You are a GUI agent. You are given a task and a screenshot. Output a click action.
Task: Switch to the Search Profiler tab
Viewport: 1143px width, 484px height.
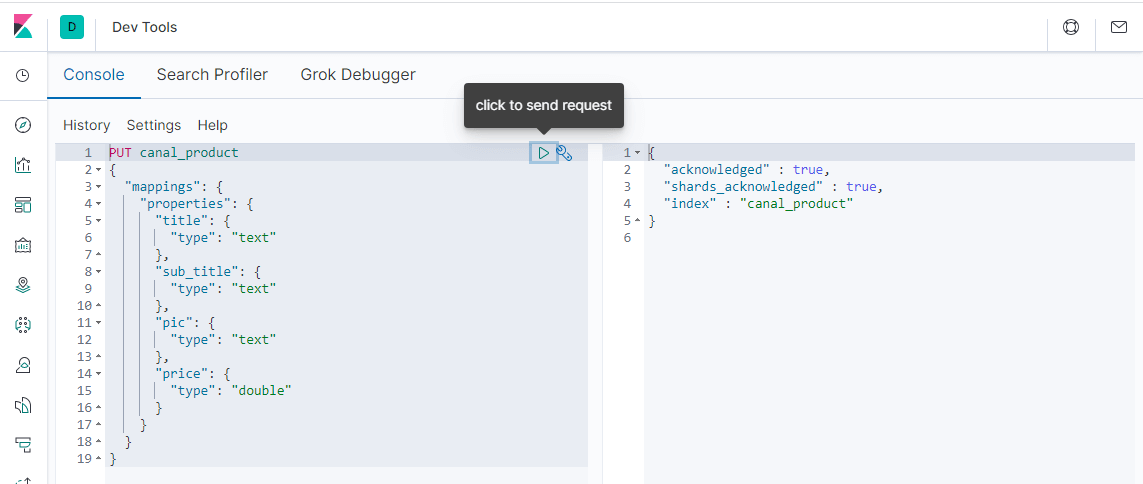(212, 74)
